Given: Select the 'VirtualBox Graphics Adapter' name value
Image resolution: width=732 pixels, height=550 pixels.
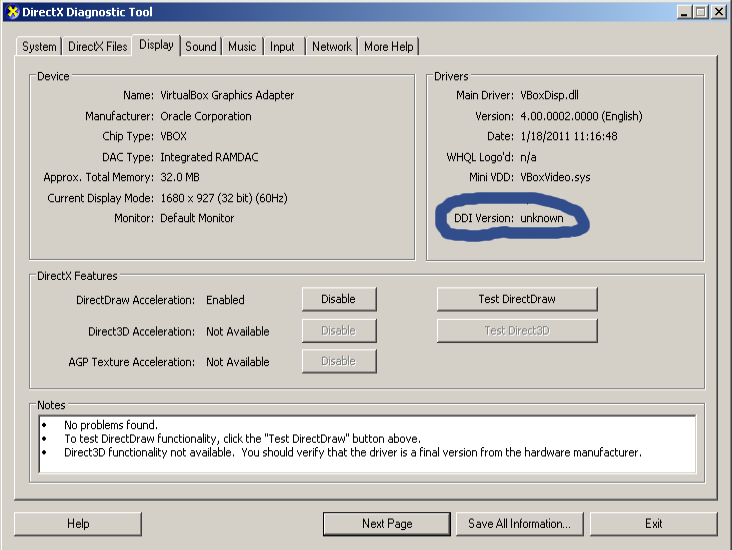Looking at the screenshot, I should point(227,95).
